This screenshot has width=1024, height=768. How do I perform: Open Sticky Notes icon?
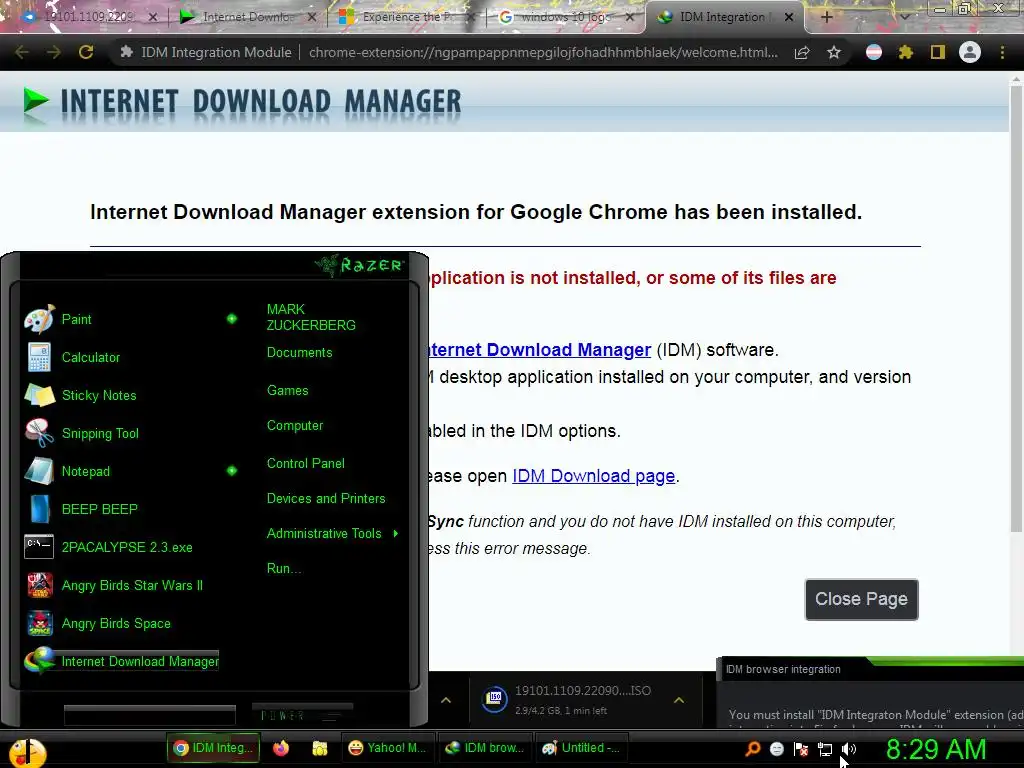point(39,395)
